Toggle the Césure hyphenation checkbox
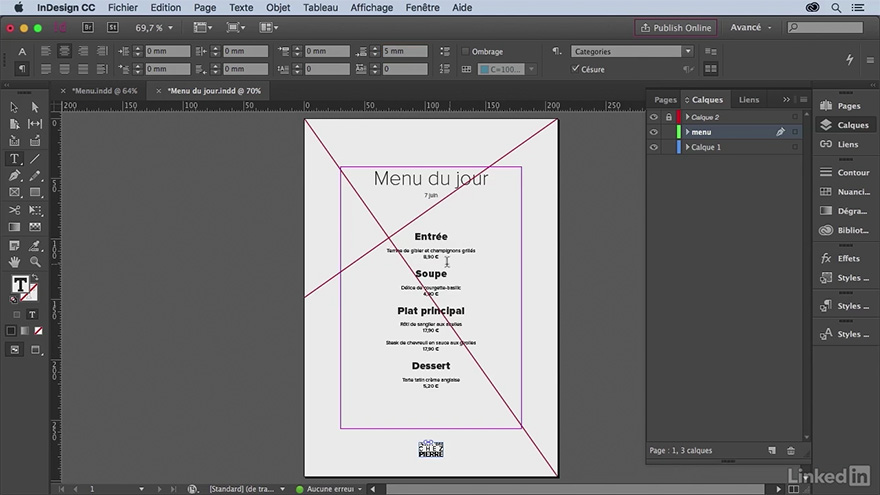 pos(575,69)
